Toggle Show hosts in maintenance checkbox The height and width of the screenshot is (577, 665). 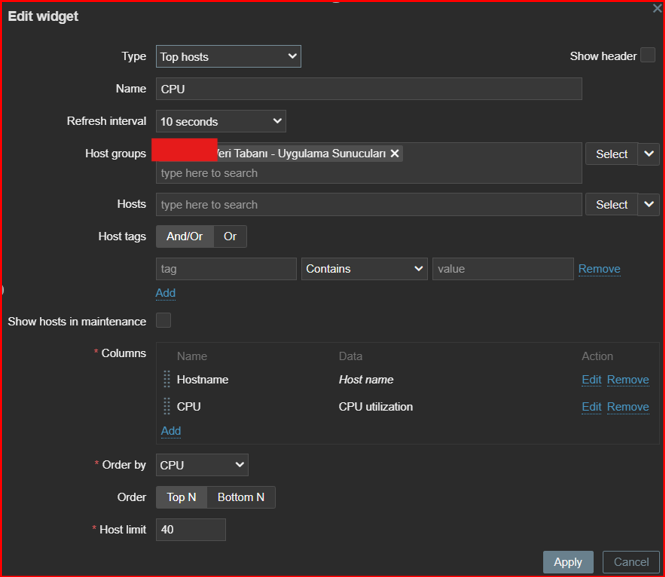[163, 321]
